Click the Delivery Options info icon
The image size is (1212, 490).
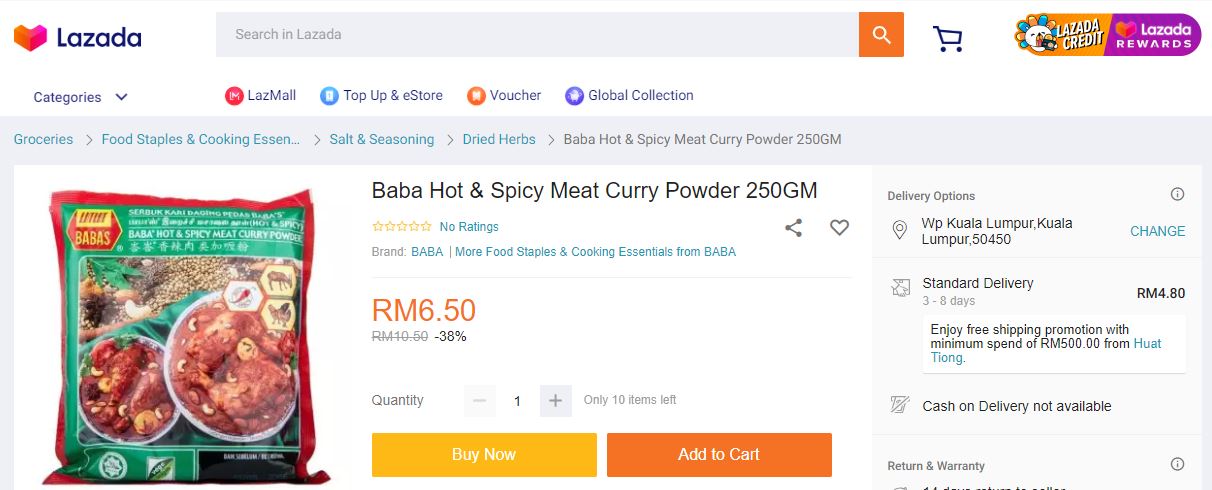[x=1177, y=195]
